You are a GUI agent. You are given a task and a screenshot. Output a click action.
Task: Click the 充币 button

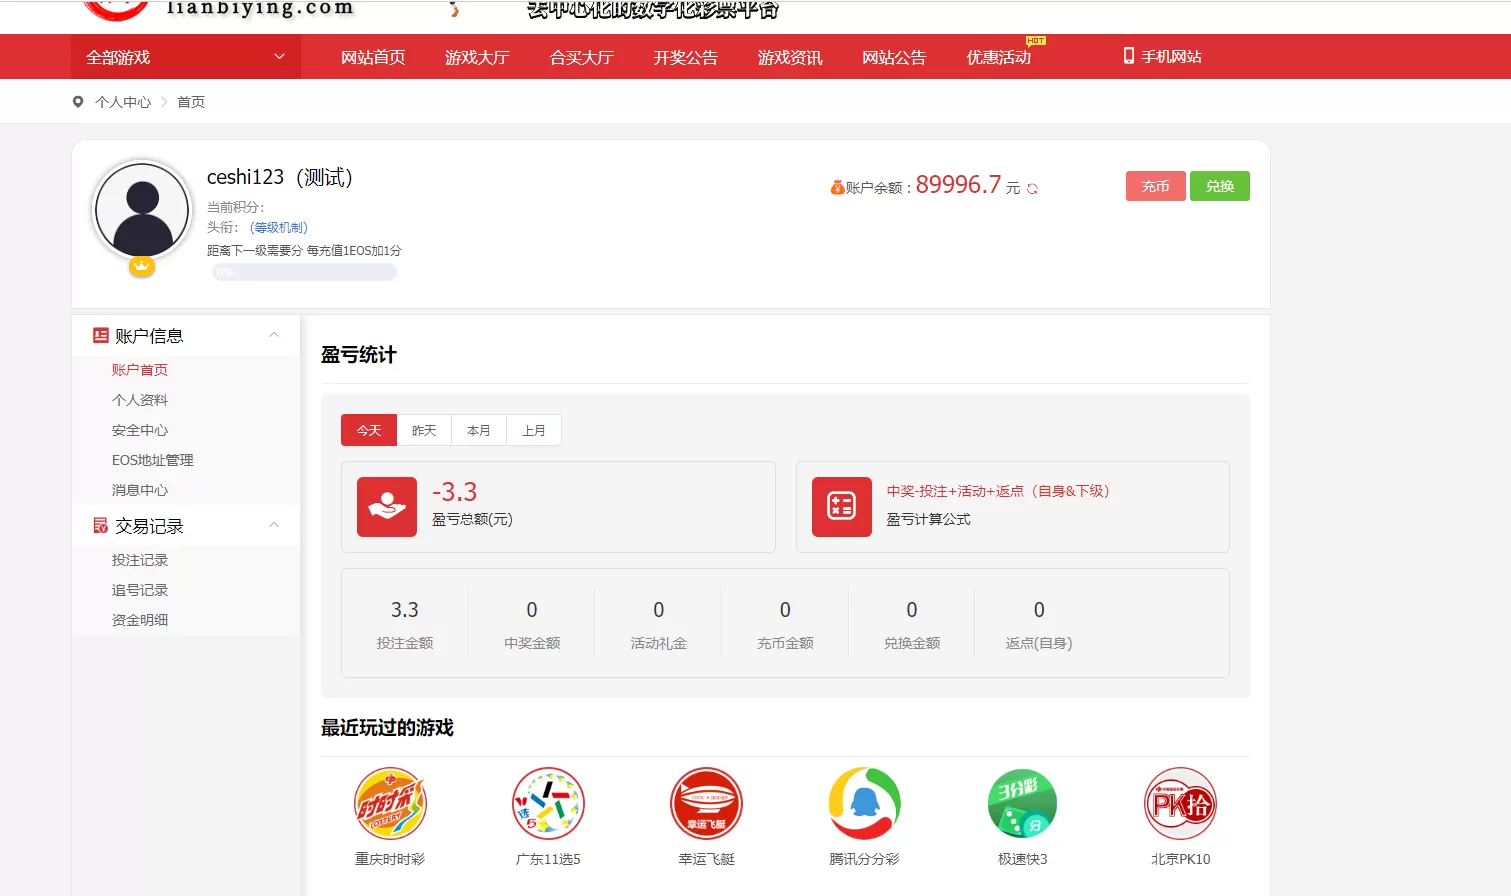1155,185
